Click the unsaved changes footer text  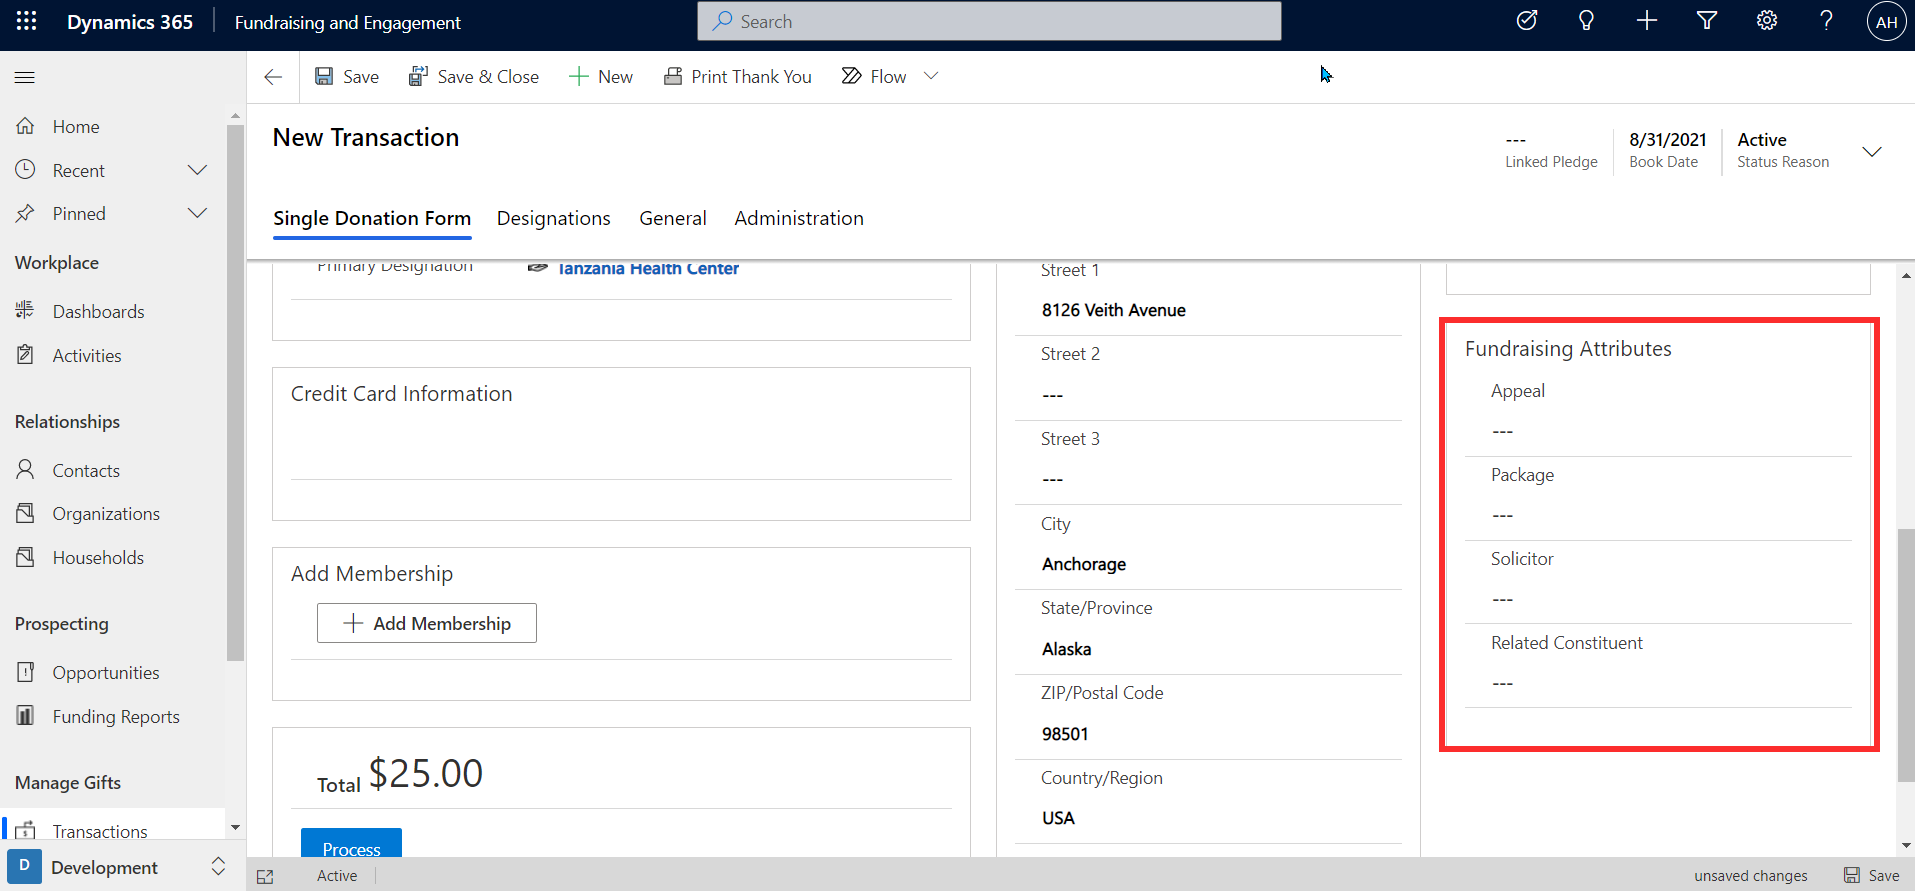[1751, 876]
